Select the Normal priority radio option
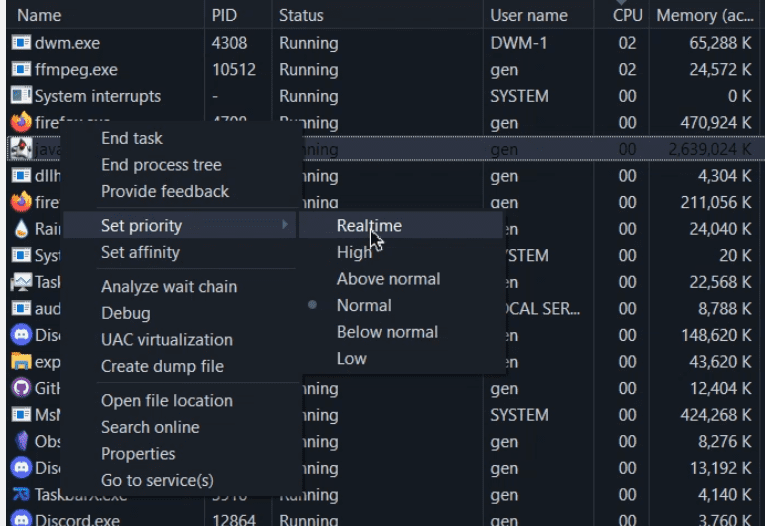765x526 pixels. coord(364,306)
